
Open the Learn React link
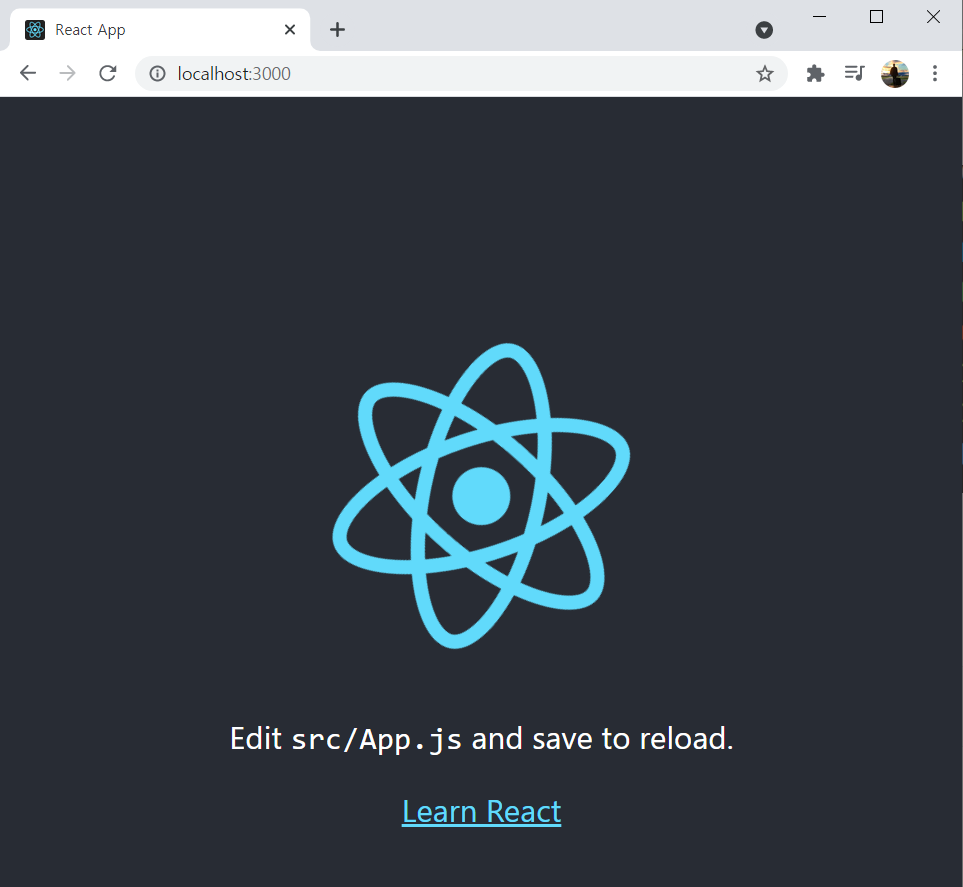tap(482, 811)
